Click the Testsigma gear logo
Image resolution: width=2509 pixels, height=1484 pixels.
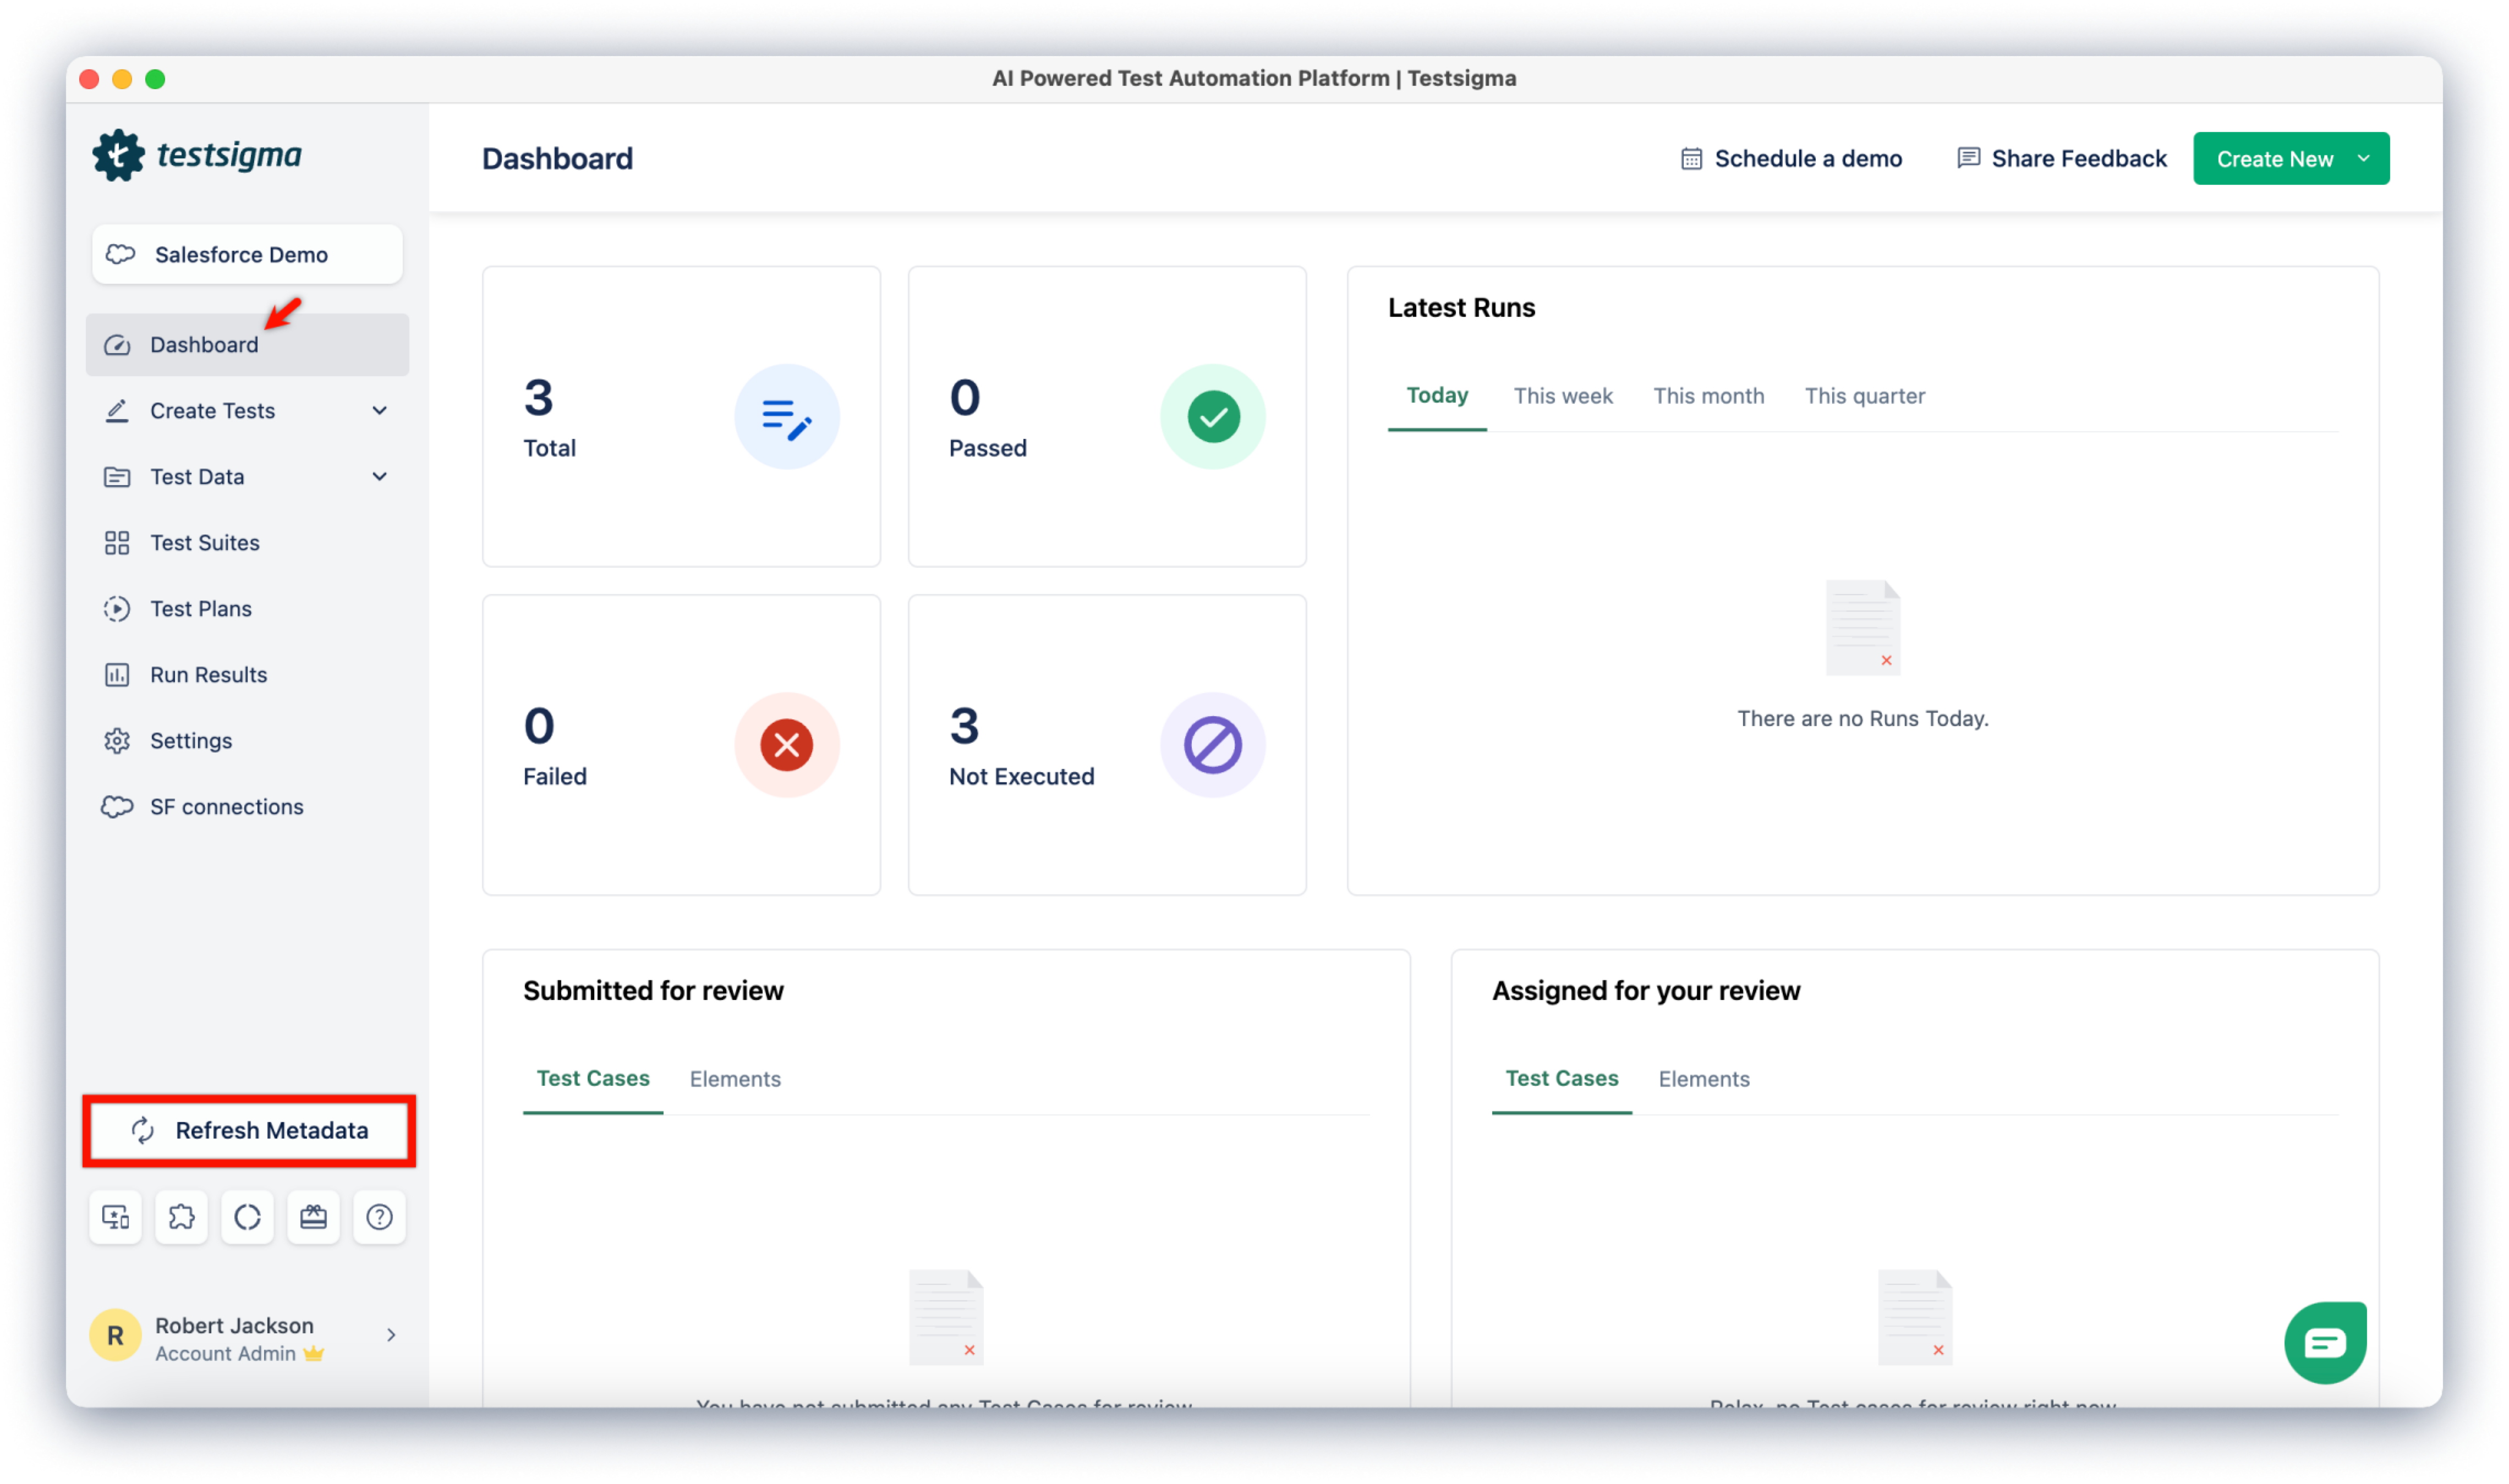(118, 155)
